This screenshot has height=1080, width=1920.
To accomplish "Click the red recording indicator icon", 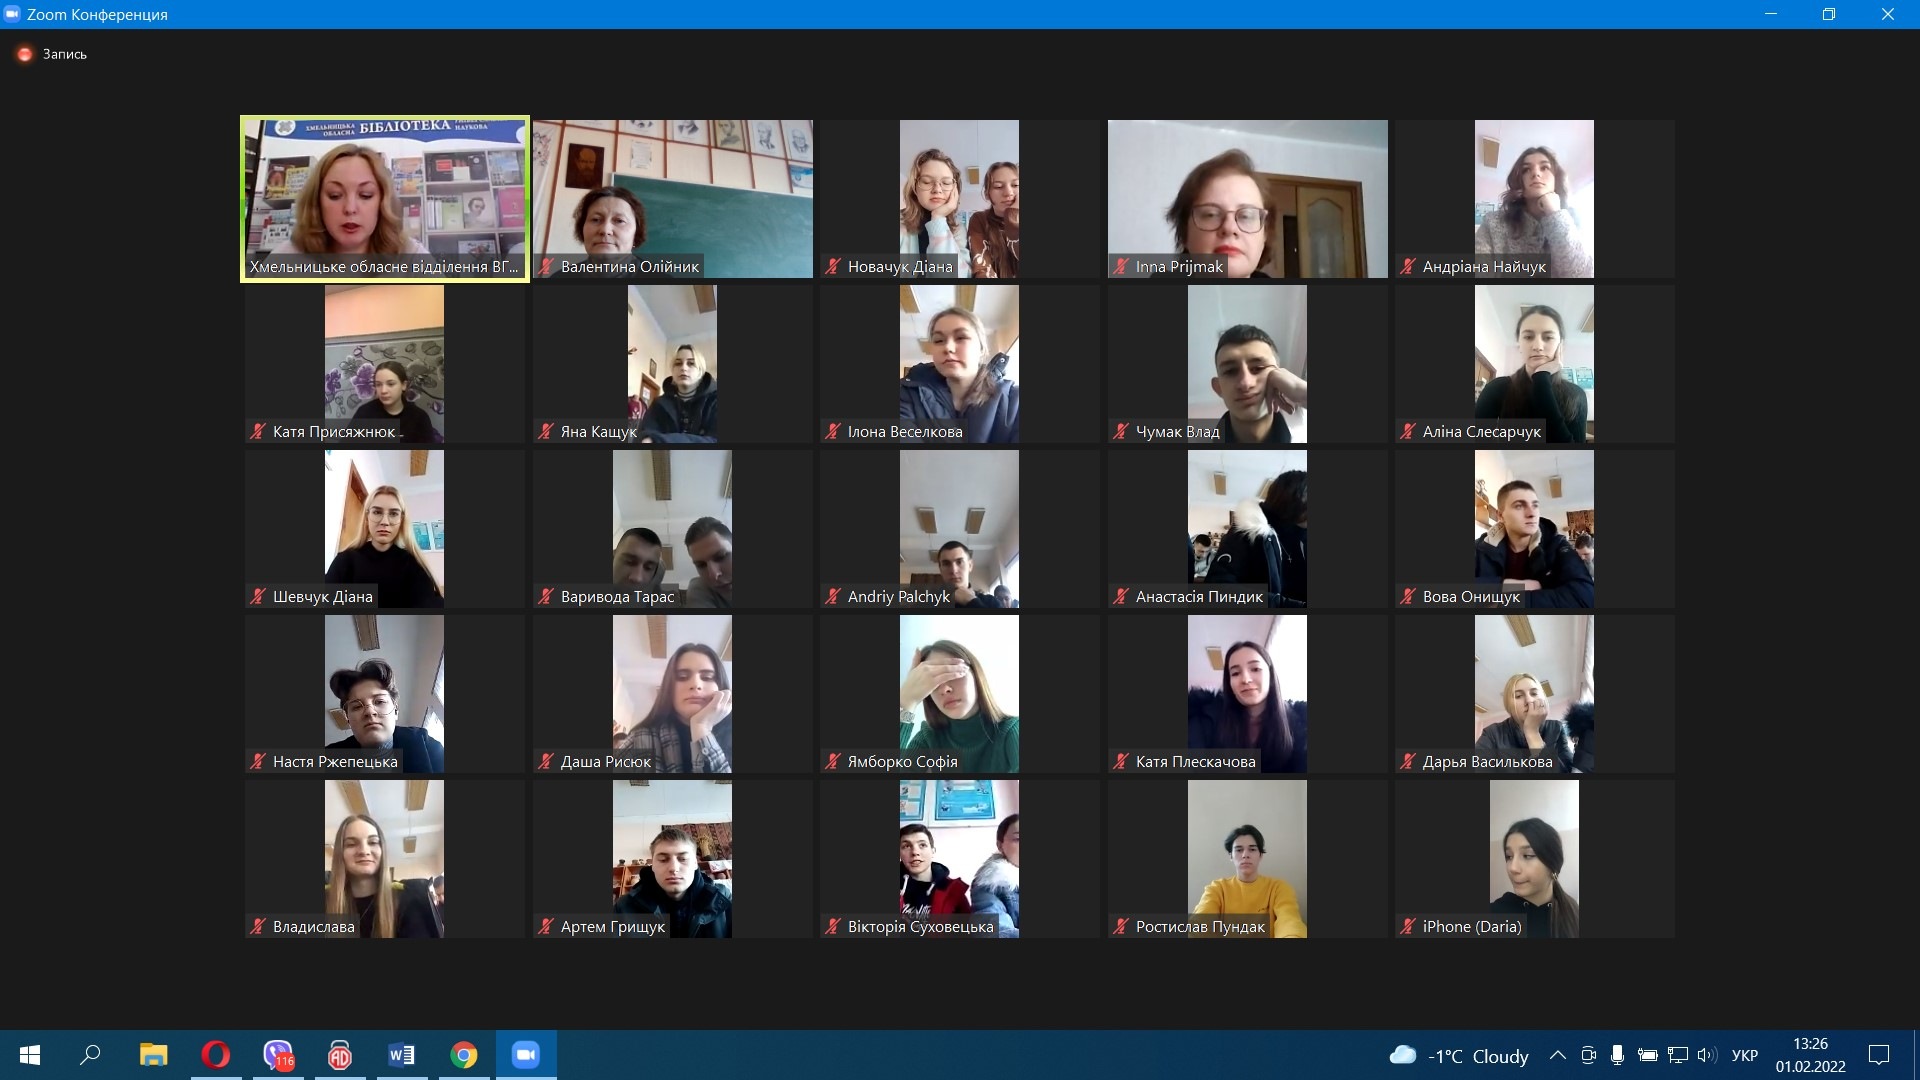I will (25, 54).
